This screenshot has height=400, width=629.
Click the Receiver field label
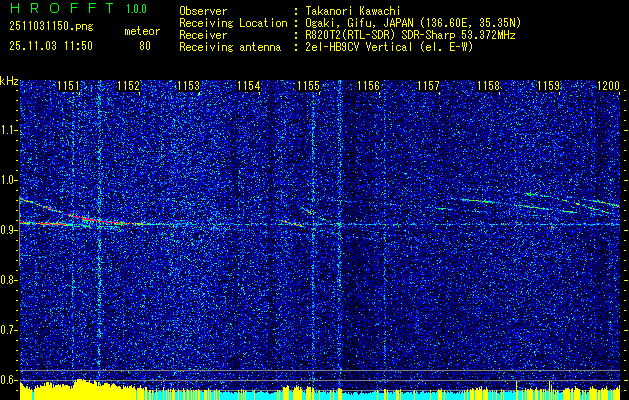click(x=203, y=35)
